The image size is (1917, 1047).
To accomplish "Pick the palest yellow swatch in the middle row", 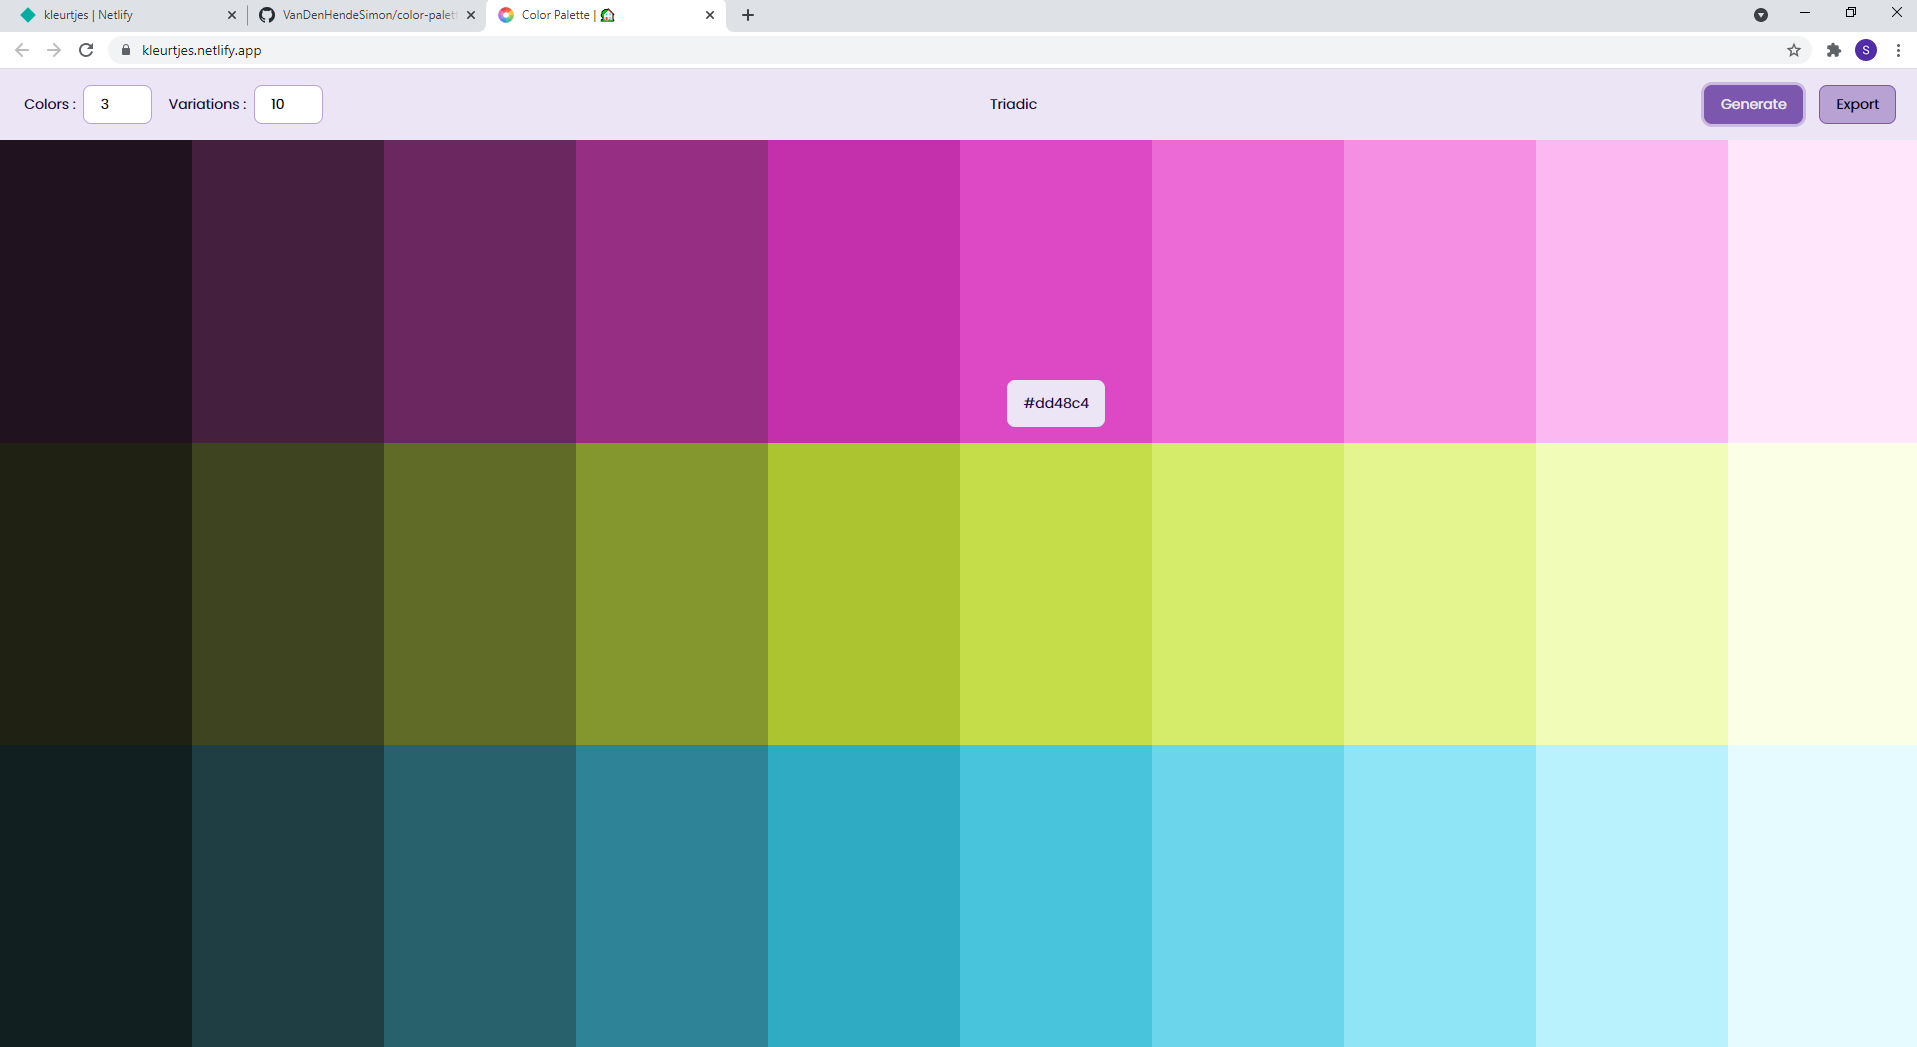I will [1822, 594].
